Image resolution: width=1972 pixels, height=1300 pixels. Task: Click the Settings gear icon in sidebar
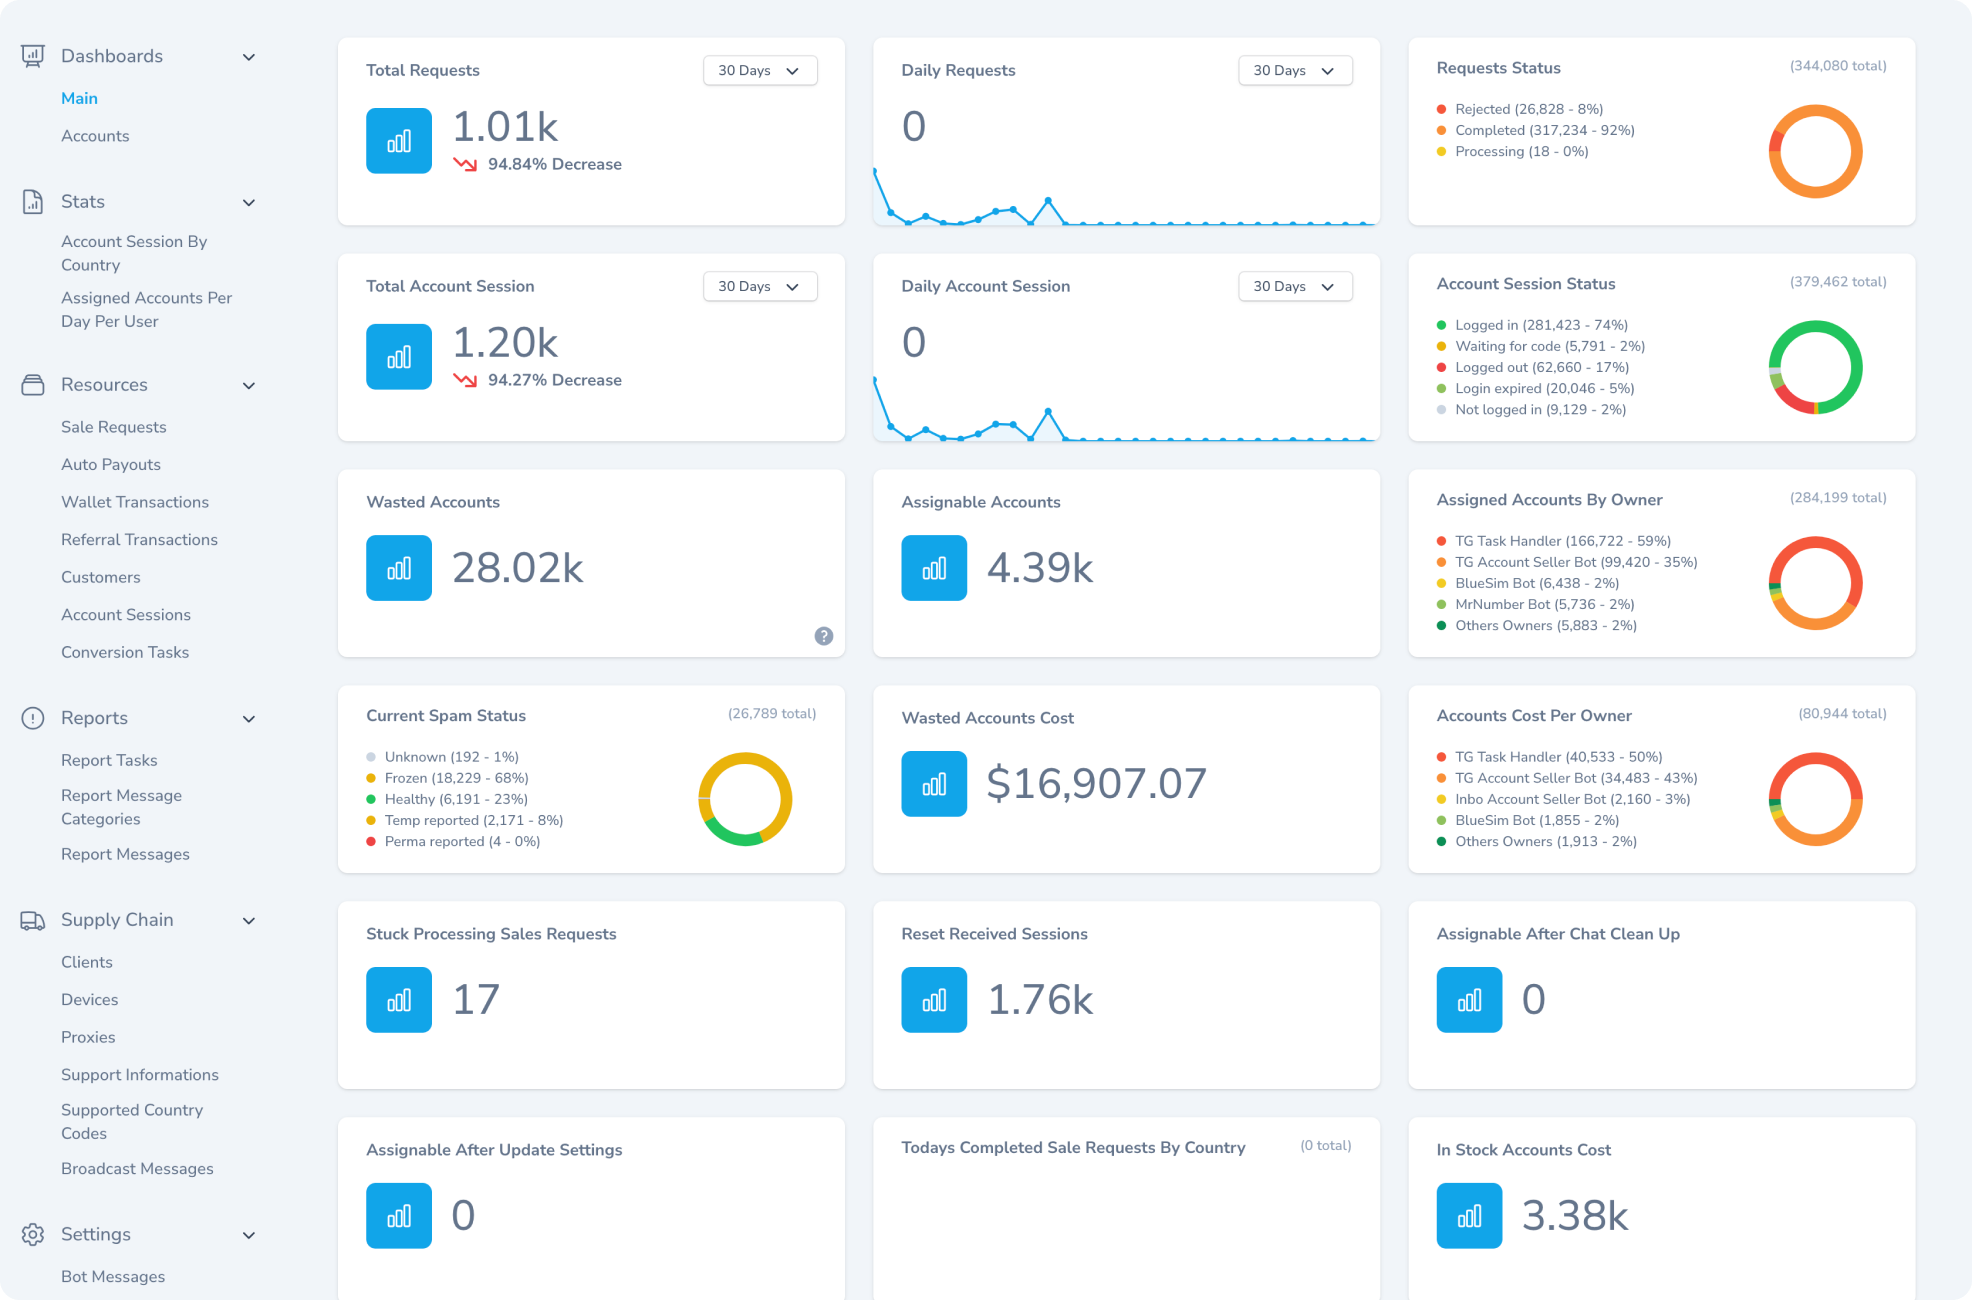click(x=33, y=1235)
